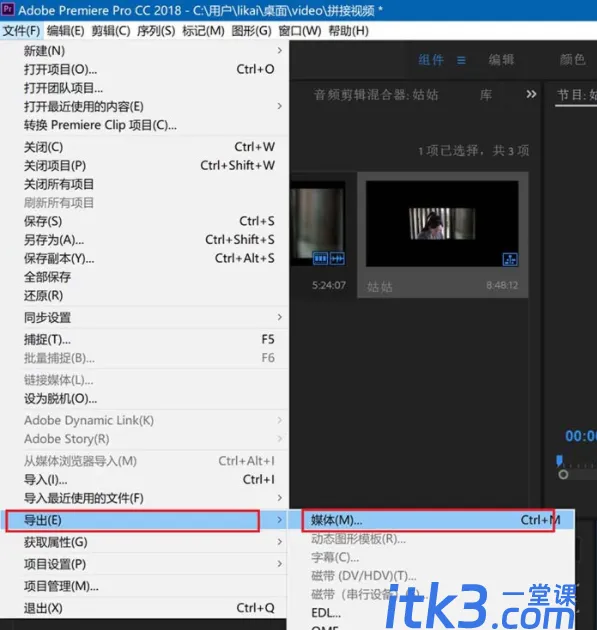Open 组件 workspace menu icon
Screen dimensions: 597x630
(461, 60)
